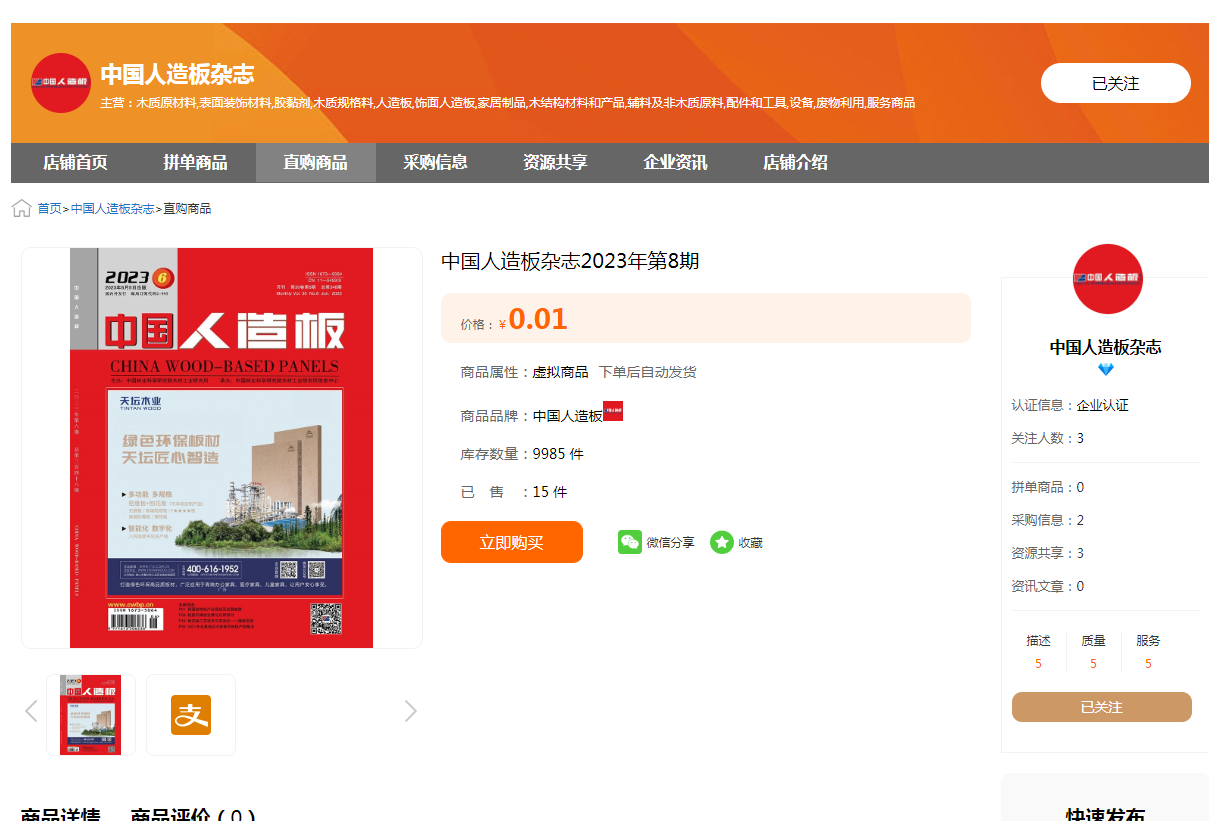Image resolution: width=1209 pixels, height=821 pixels.
Task: Click the 下单后自动发货 text
Action: (647, 372)
